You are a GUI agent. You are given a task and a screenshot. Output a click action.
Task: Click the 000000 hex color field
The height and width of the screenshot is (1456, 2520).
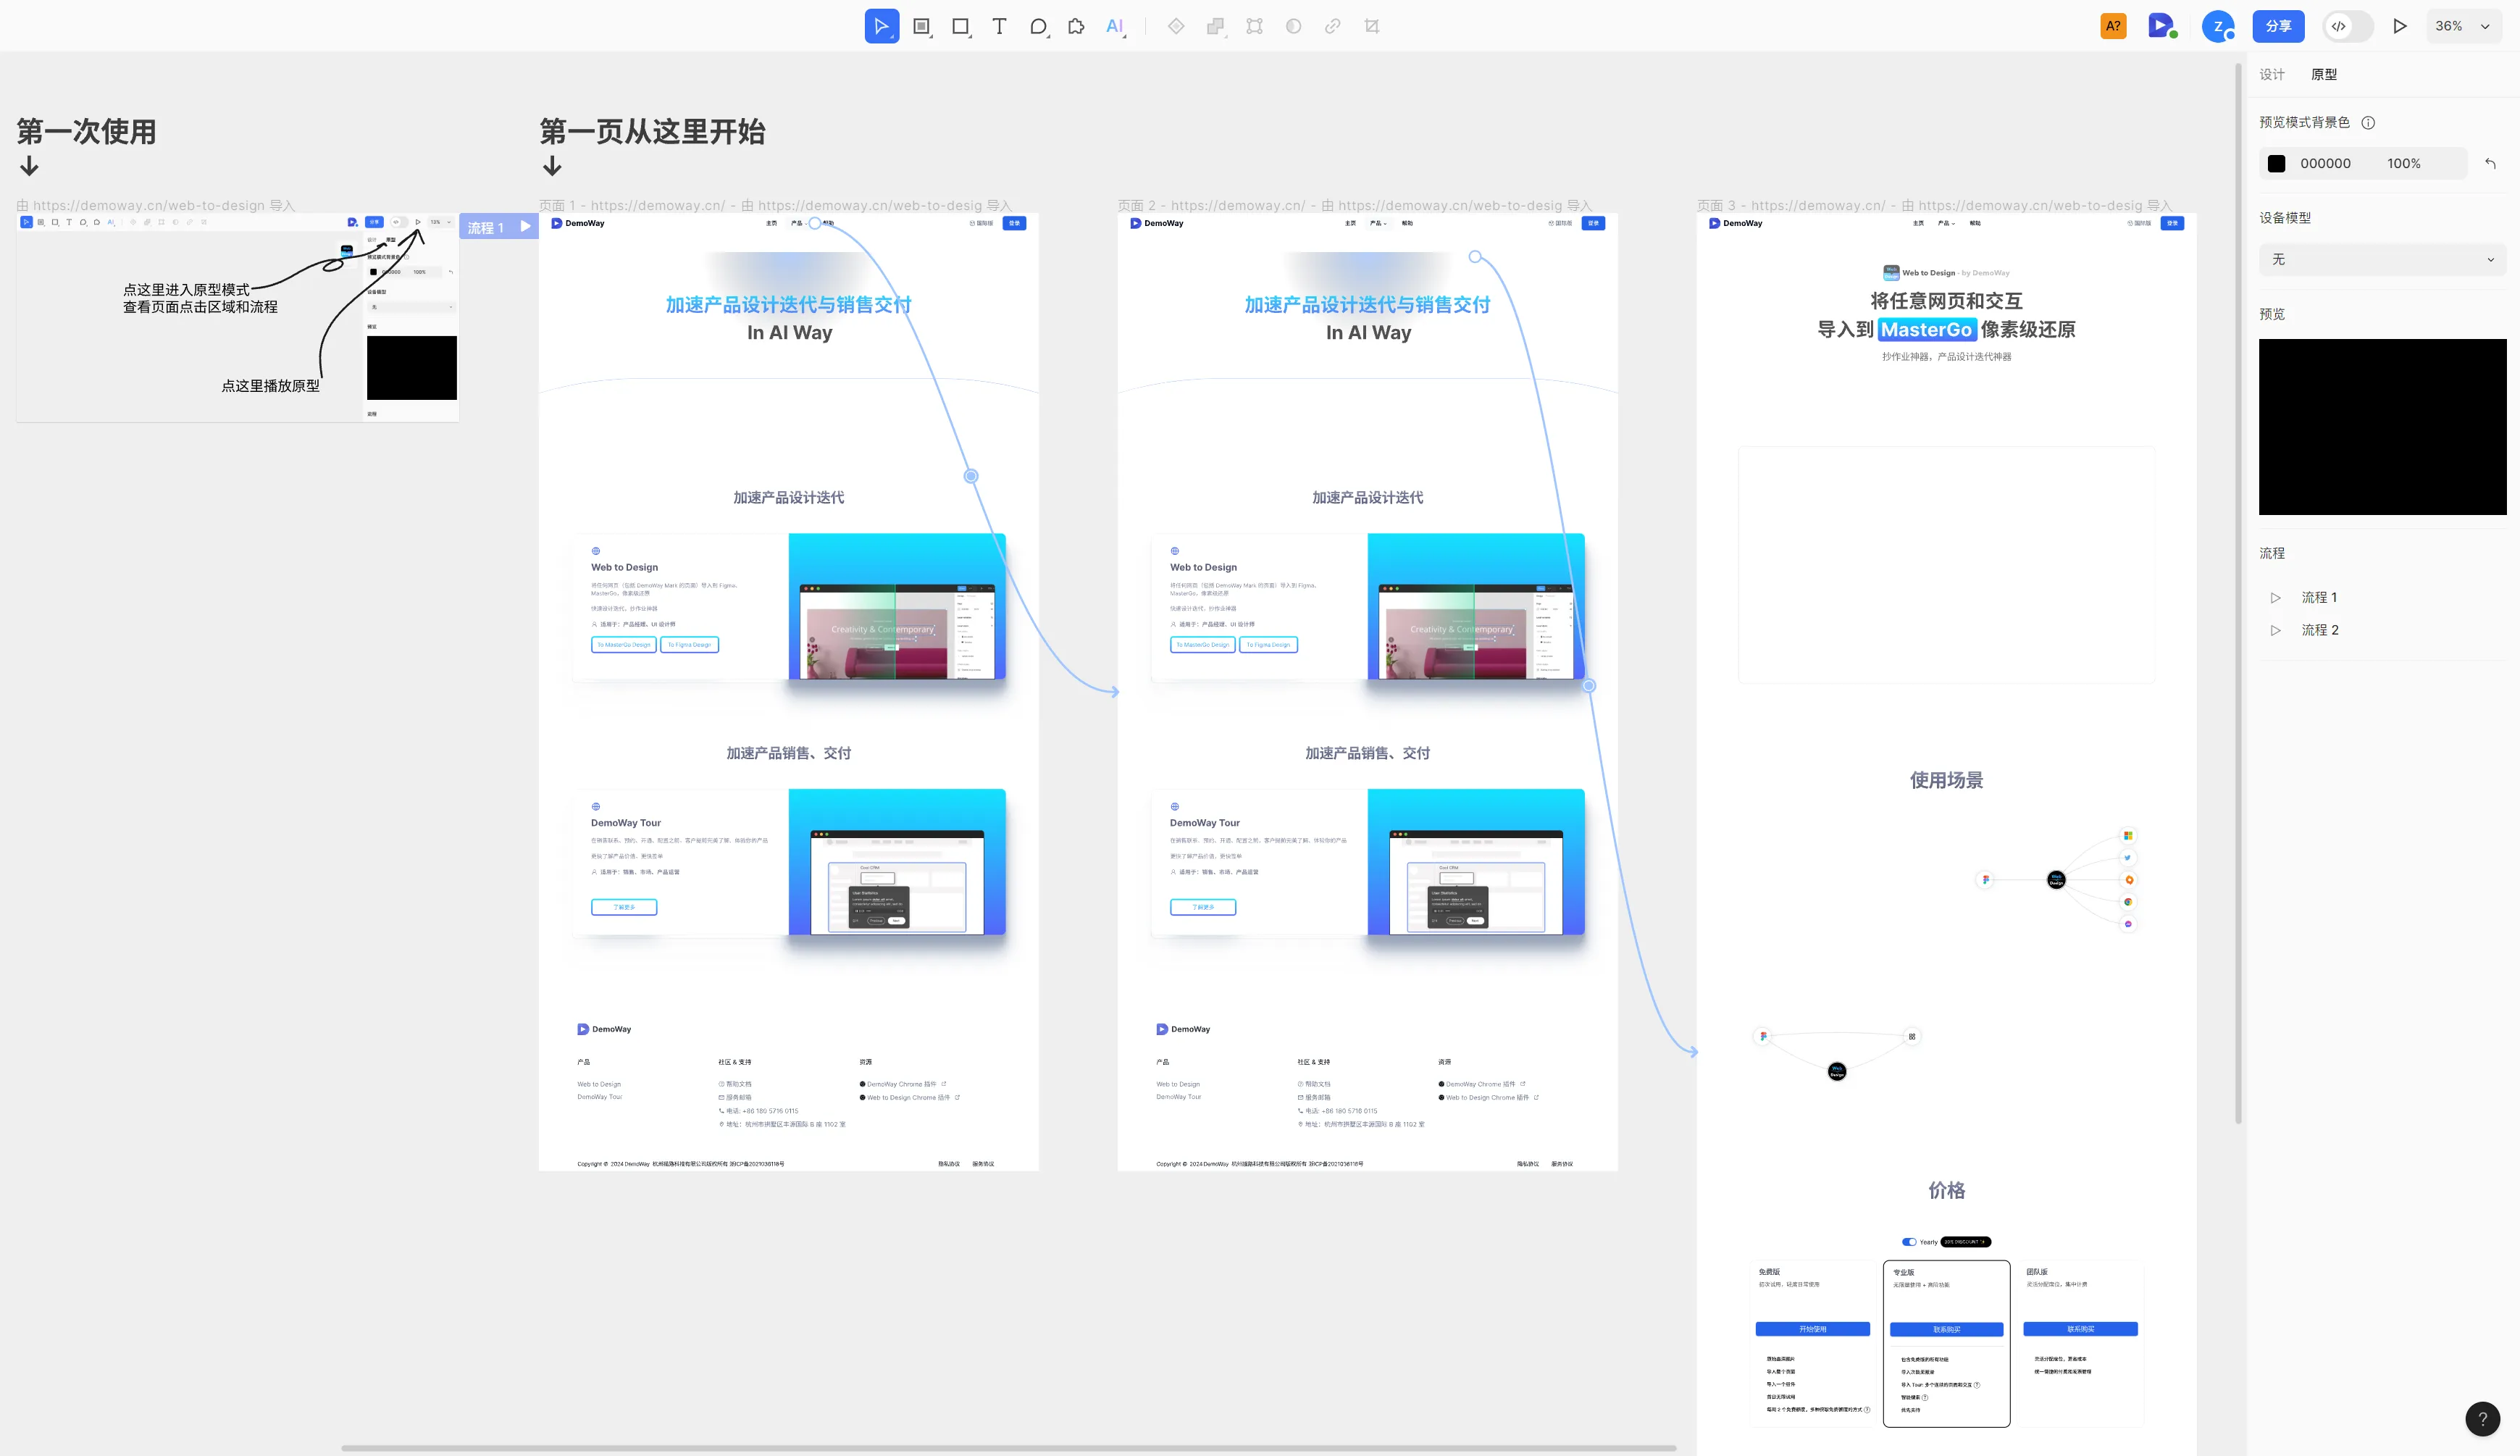pyautogui.click(x=2325, y=163)
